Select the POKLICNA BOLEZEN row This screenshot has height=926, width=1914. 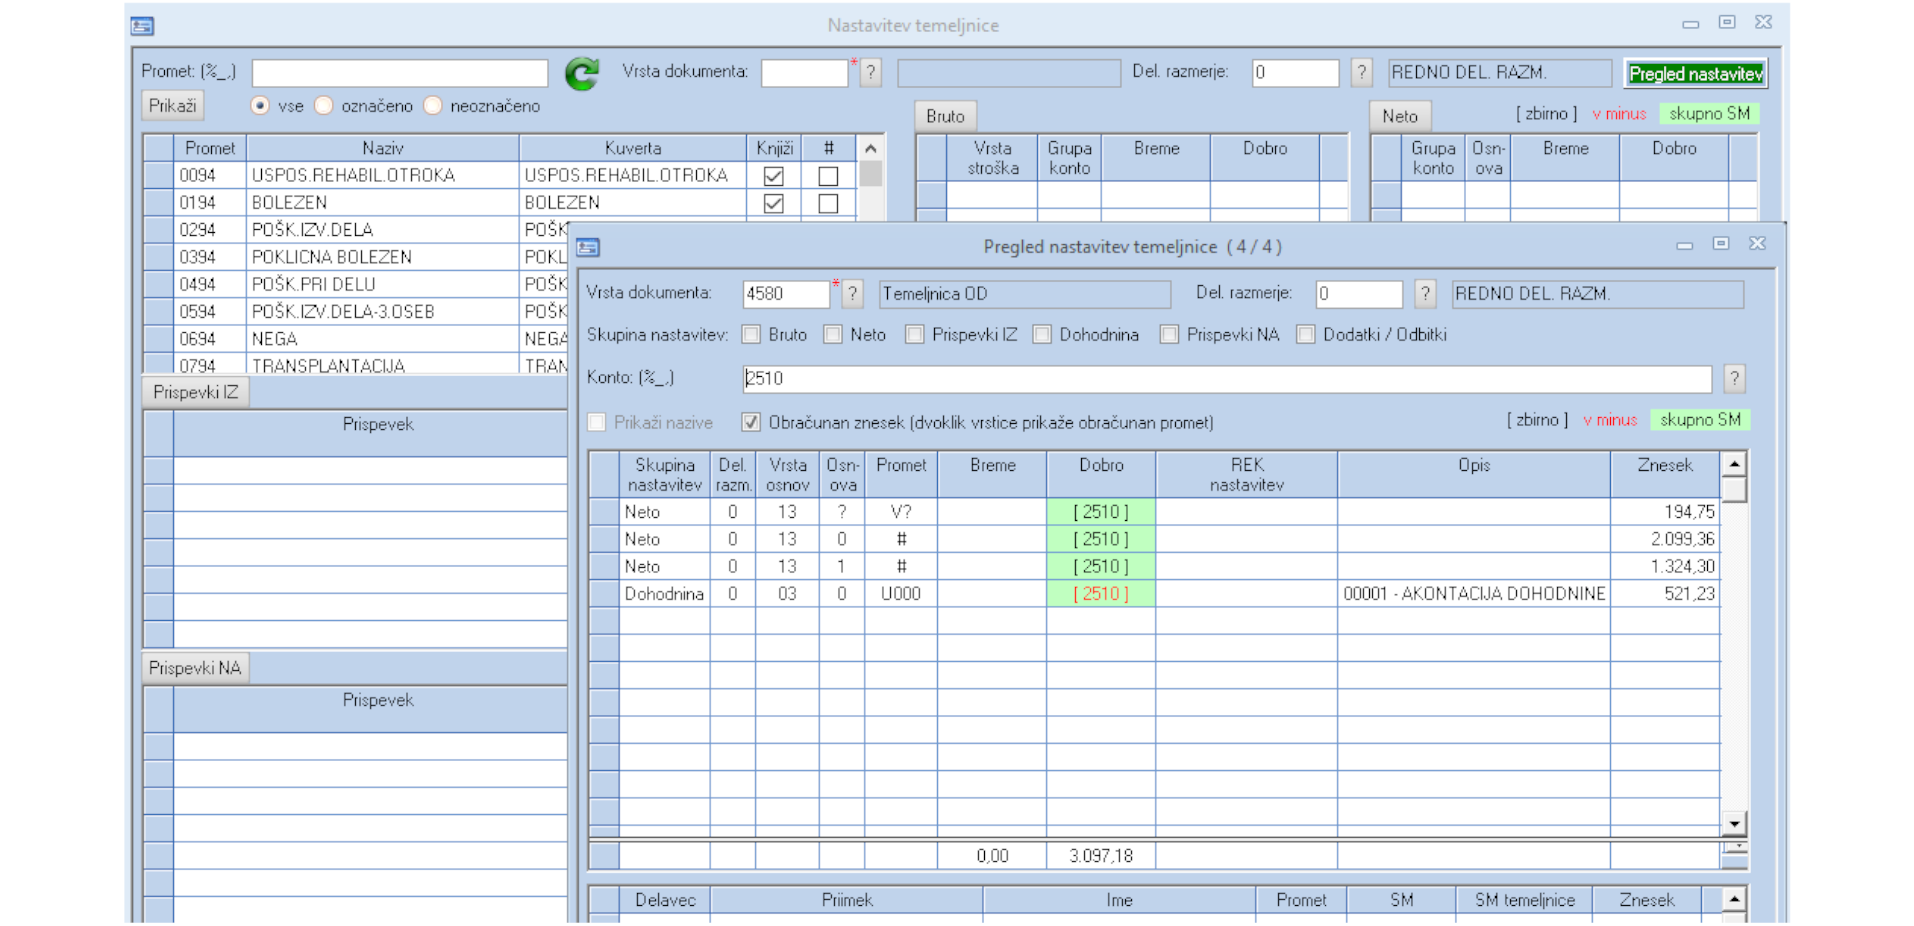355,257
